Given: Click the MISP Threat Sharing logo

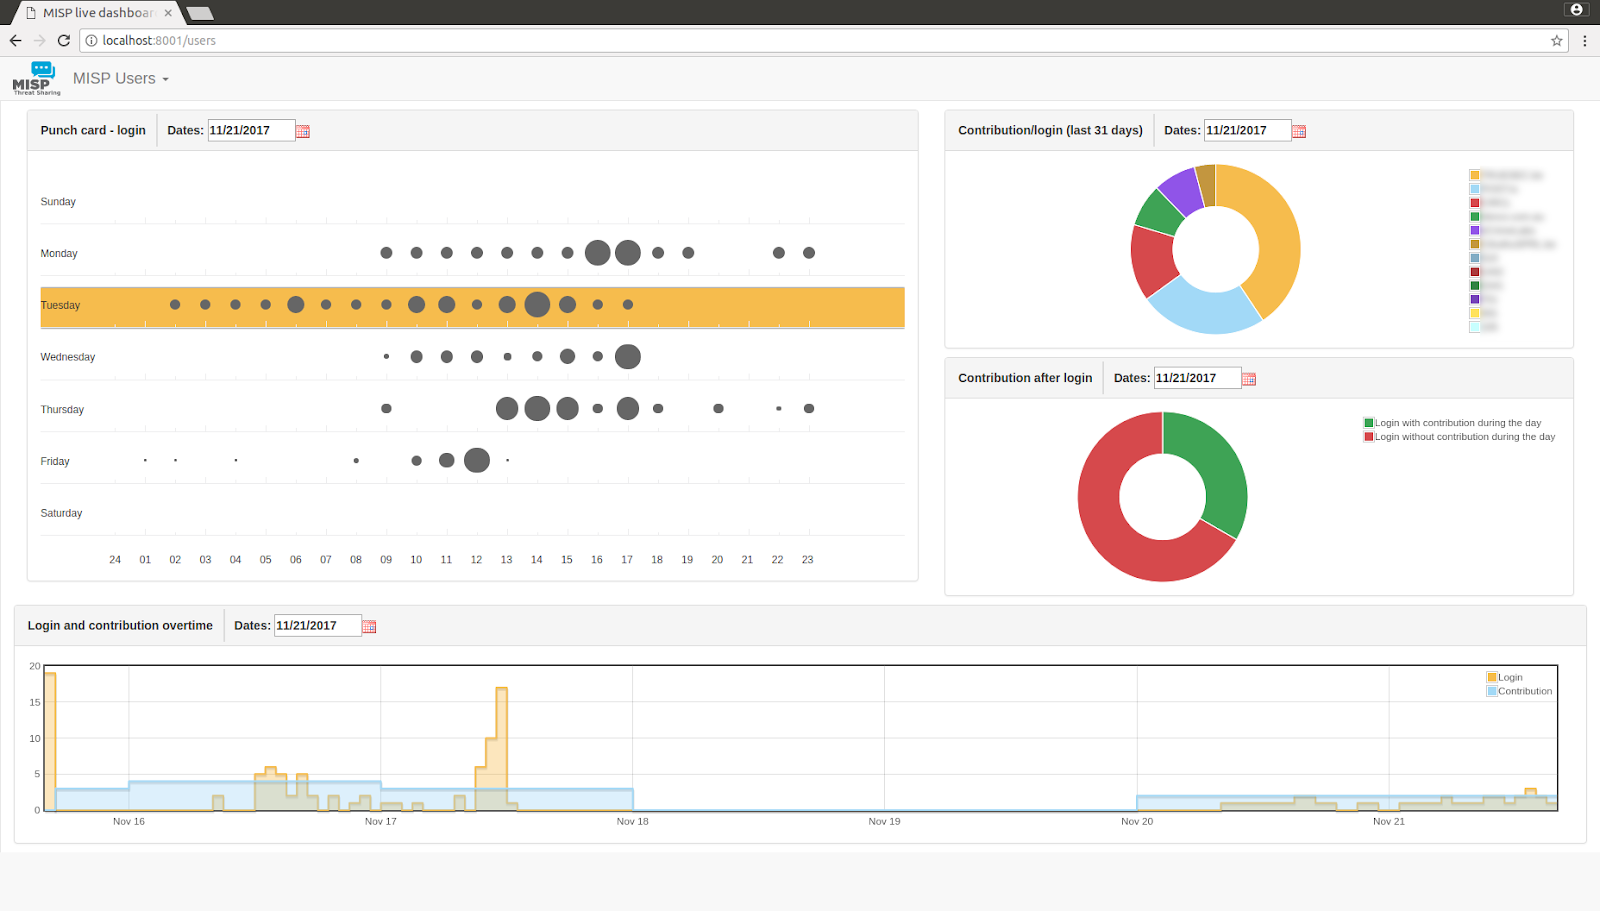Looking at the screenshot, I should point(35,78).
